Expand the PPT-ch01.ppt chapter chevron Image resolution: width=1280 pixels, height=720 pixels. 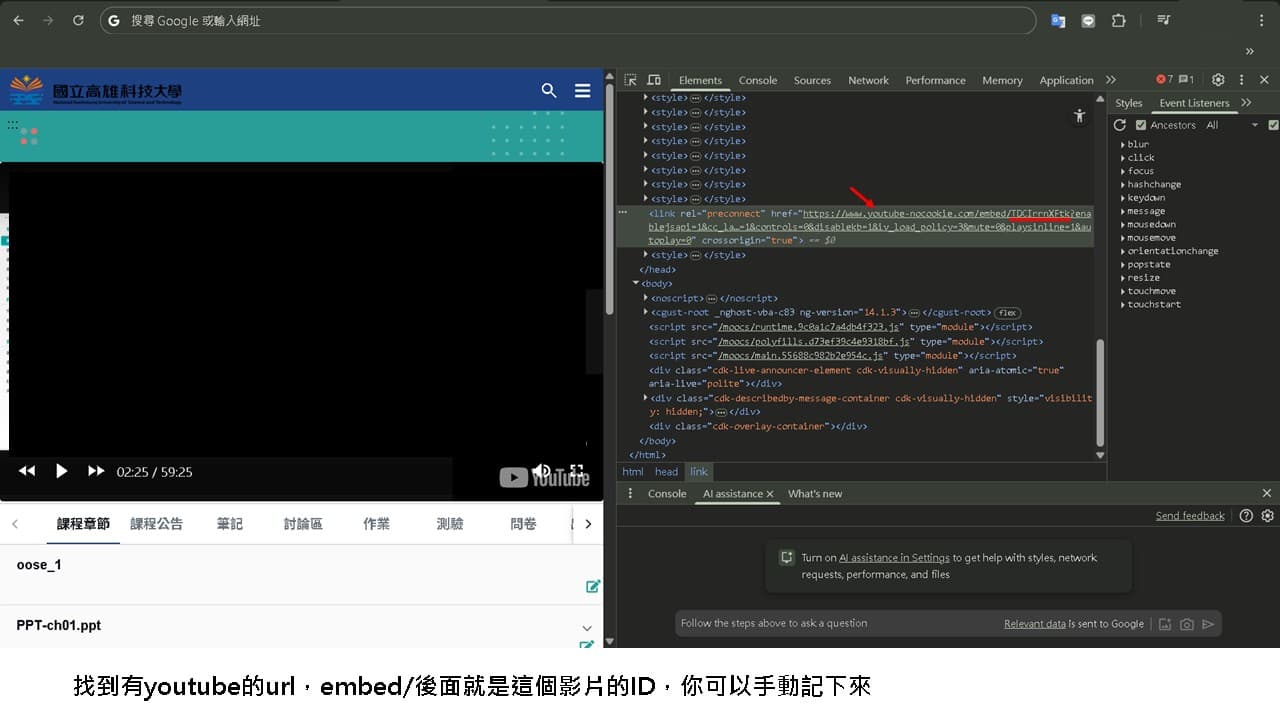coord(587,628)
